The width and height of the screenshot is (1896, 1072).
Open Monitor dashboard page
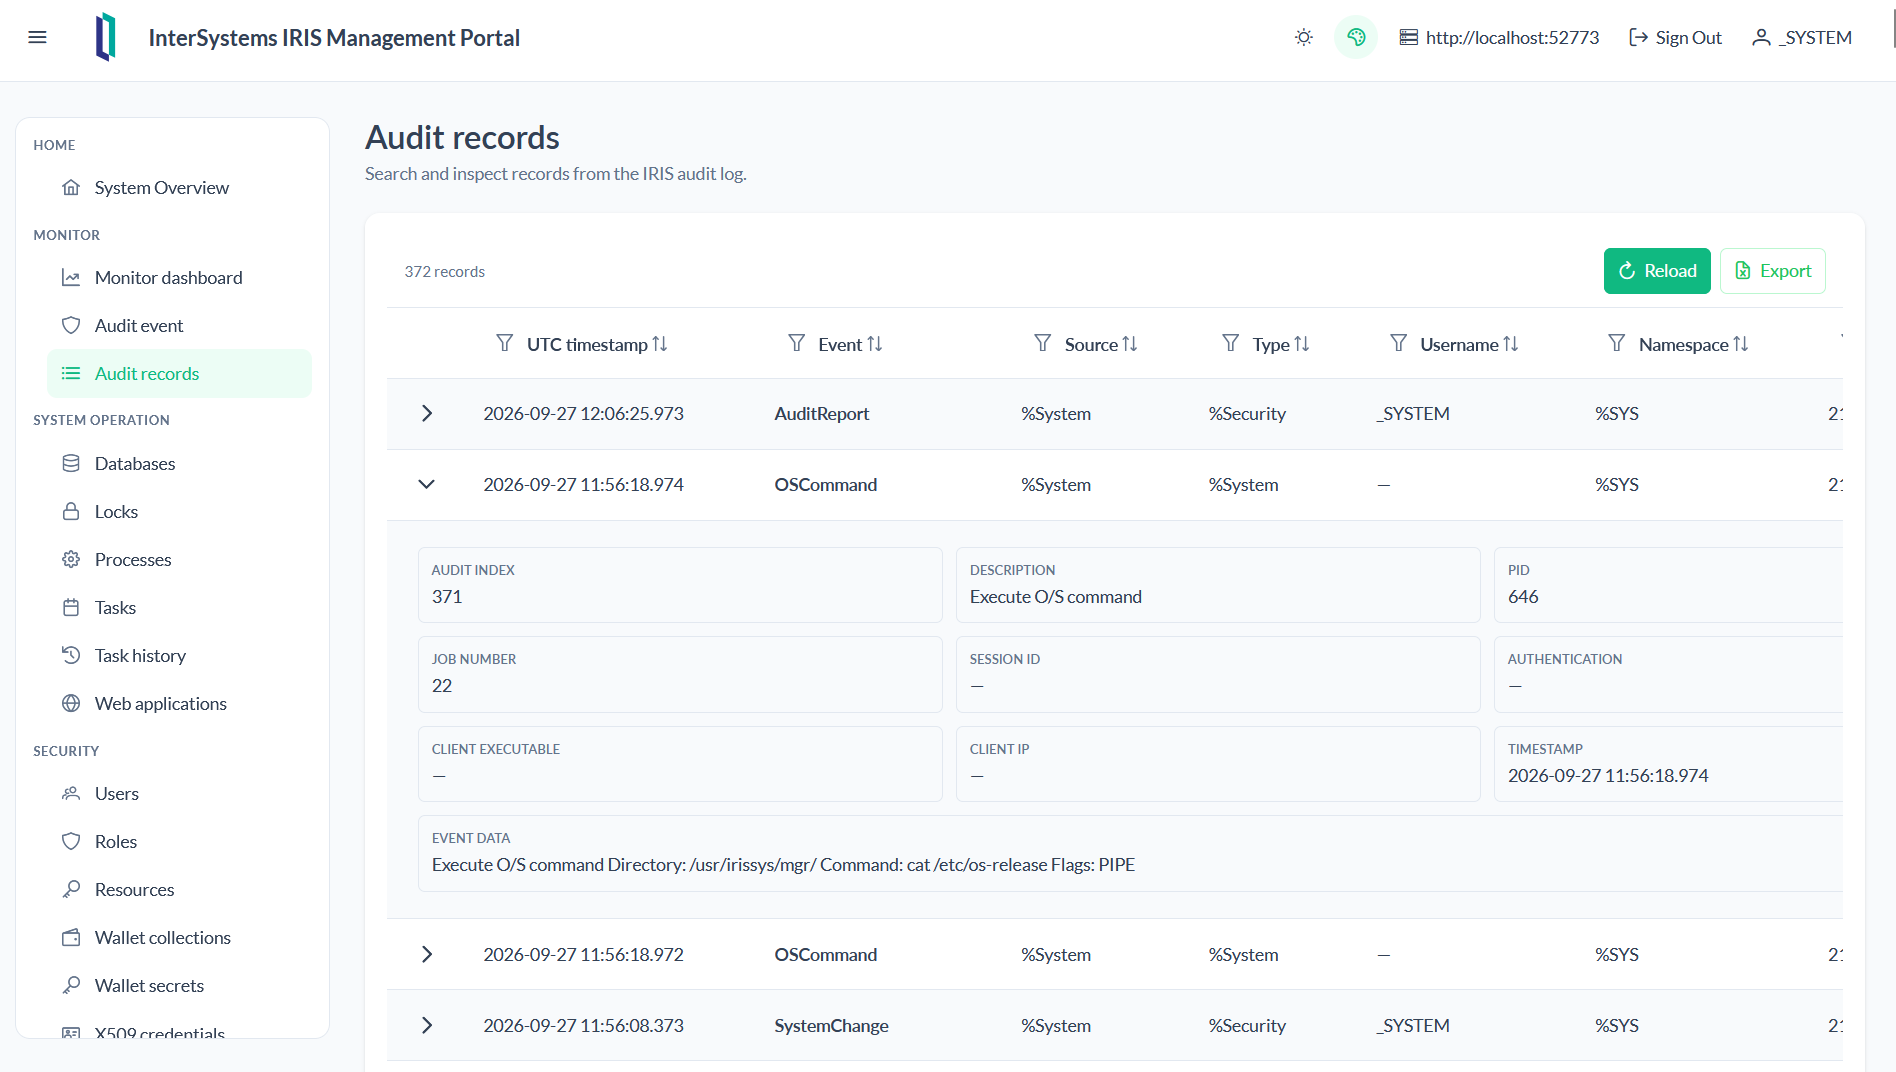(179, 278)
